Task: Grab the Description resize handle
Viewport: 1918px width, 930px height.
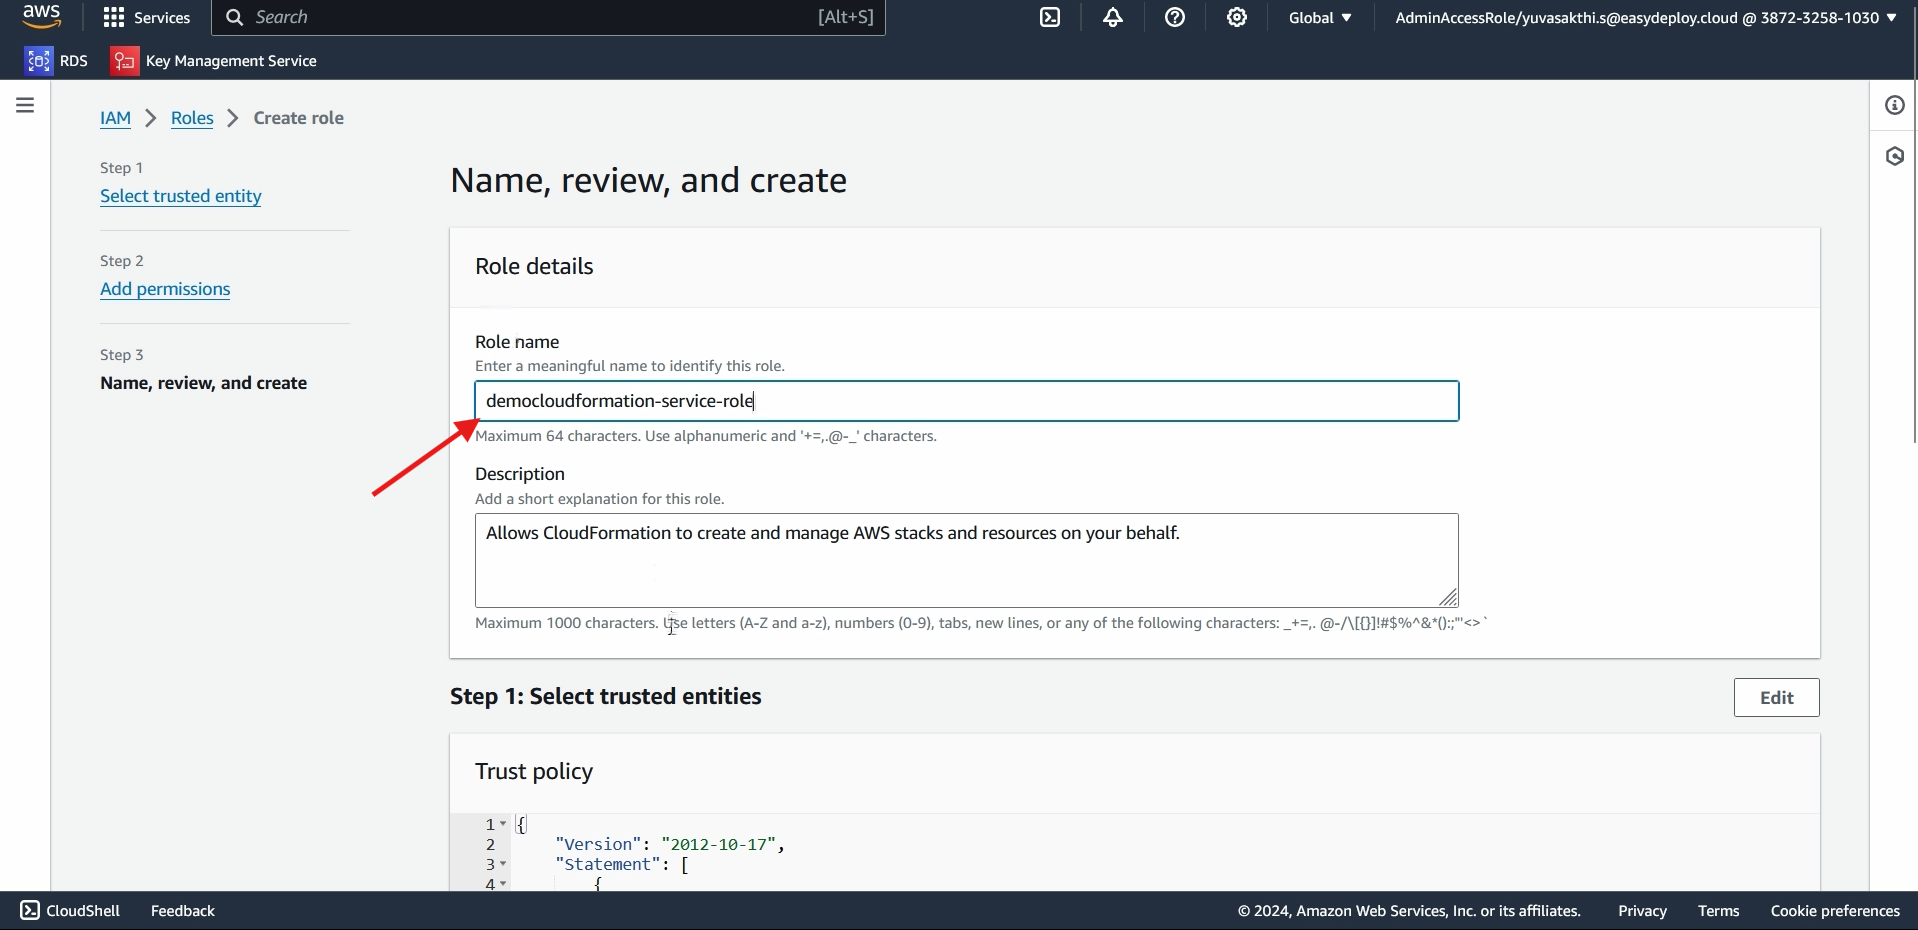Action: point(1448,597)
